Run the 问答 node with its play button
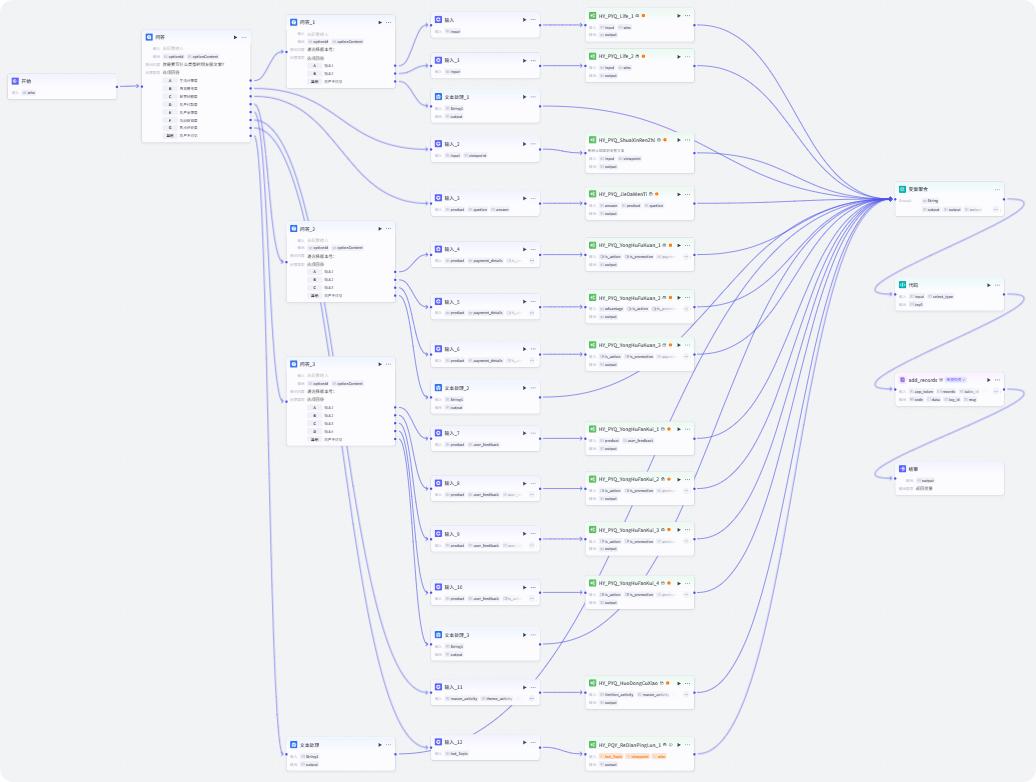The width and height of the screenshot is (1036, 782). coord(235,37)
